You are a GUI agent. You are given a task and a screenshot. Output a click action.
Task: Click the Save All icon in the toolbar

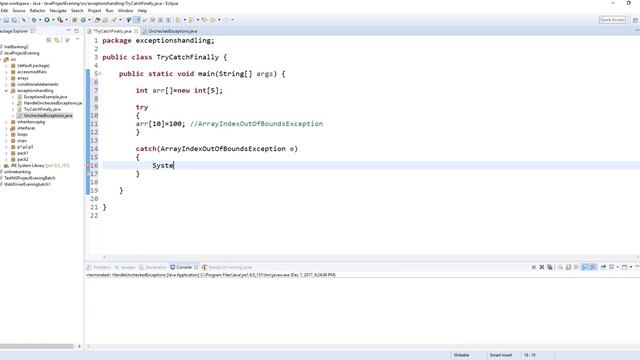14,20
